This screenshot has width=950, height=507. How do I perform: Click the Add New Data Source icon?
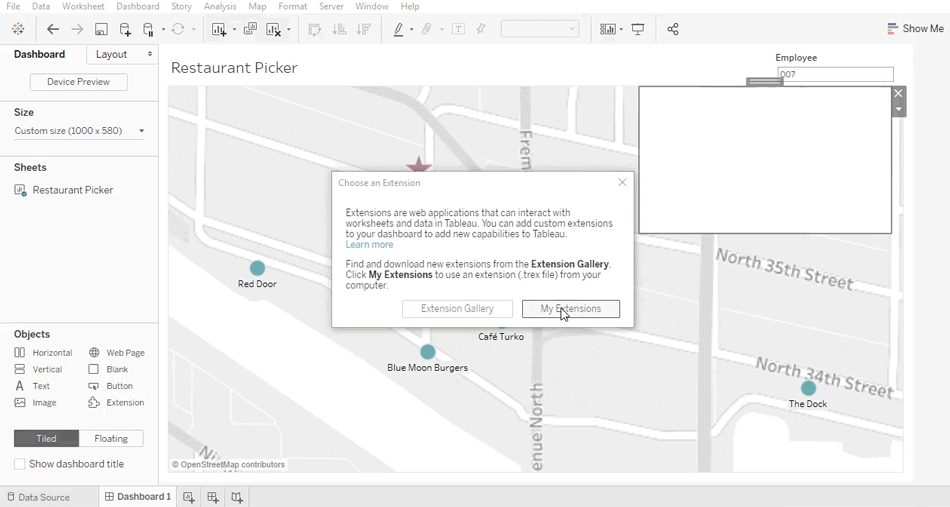pyautogui.click(x=125, y=30)
